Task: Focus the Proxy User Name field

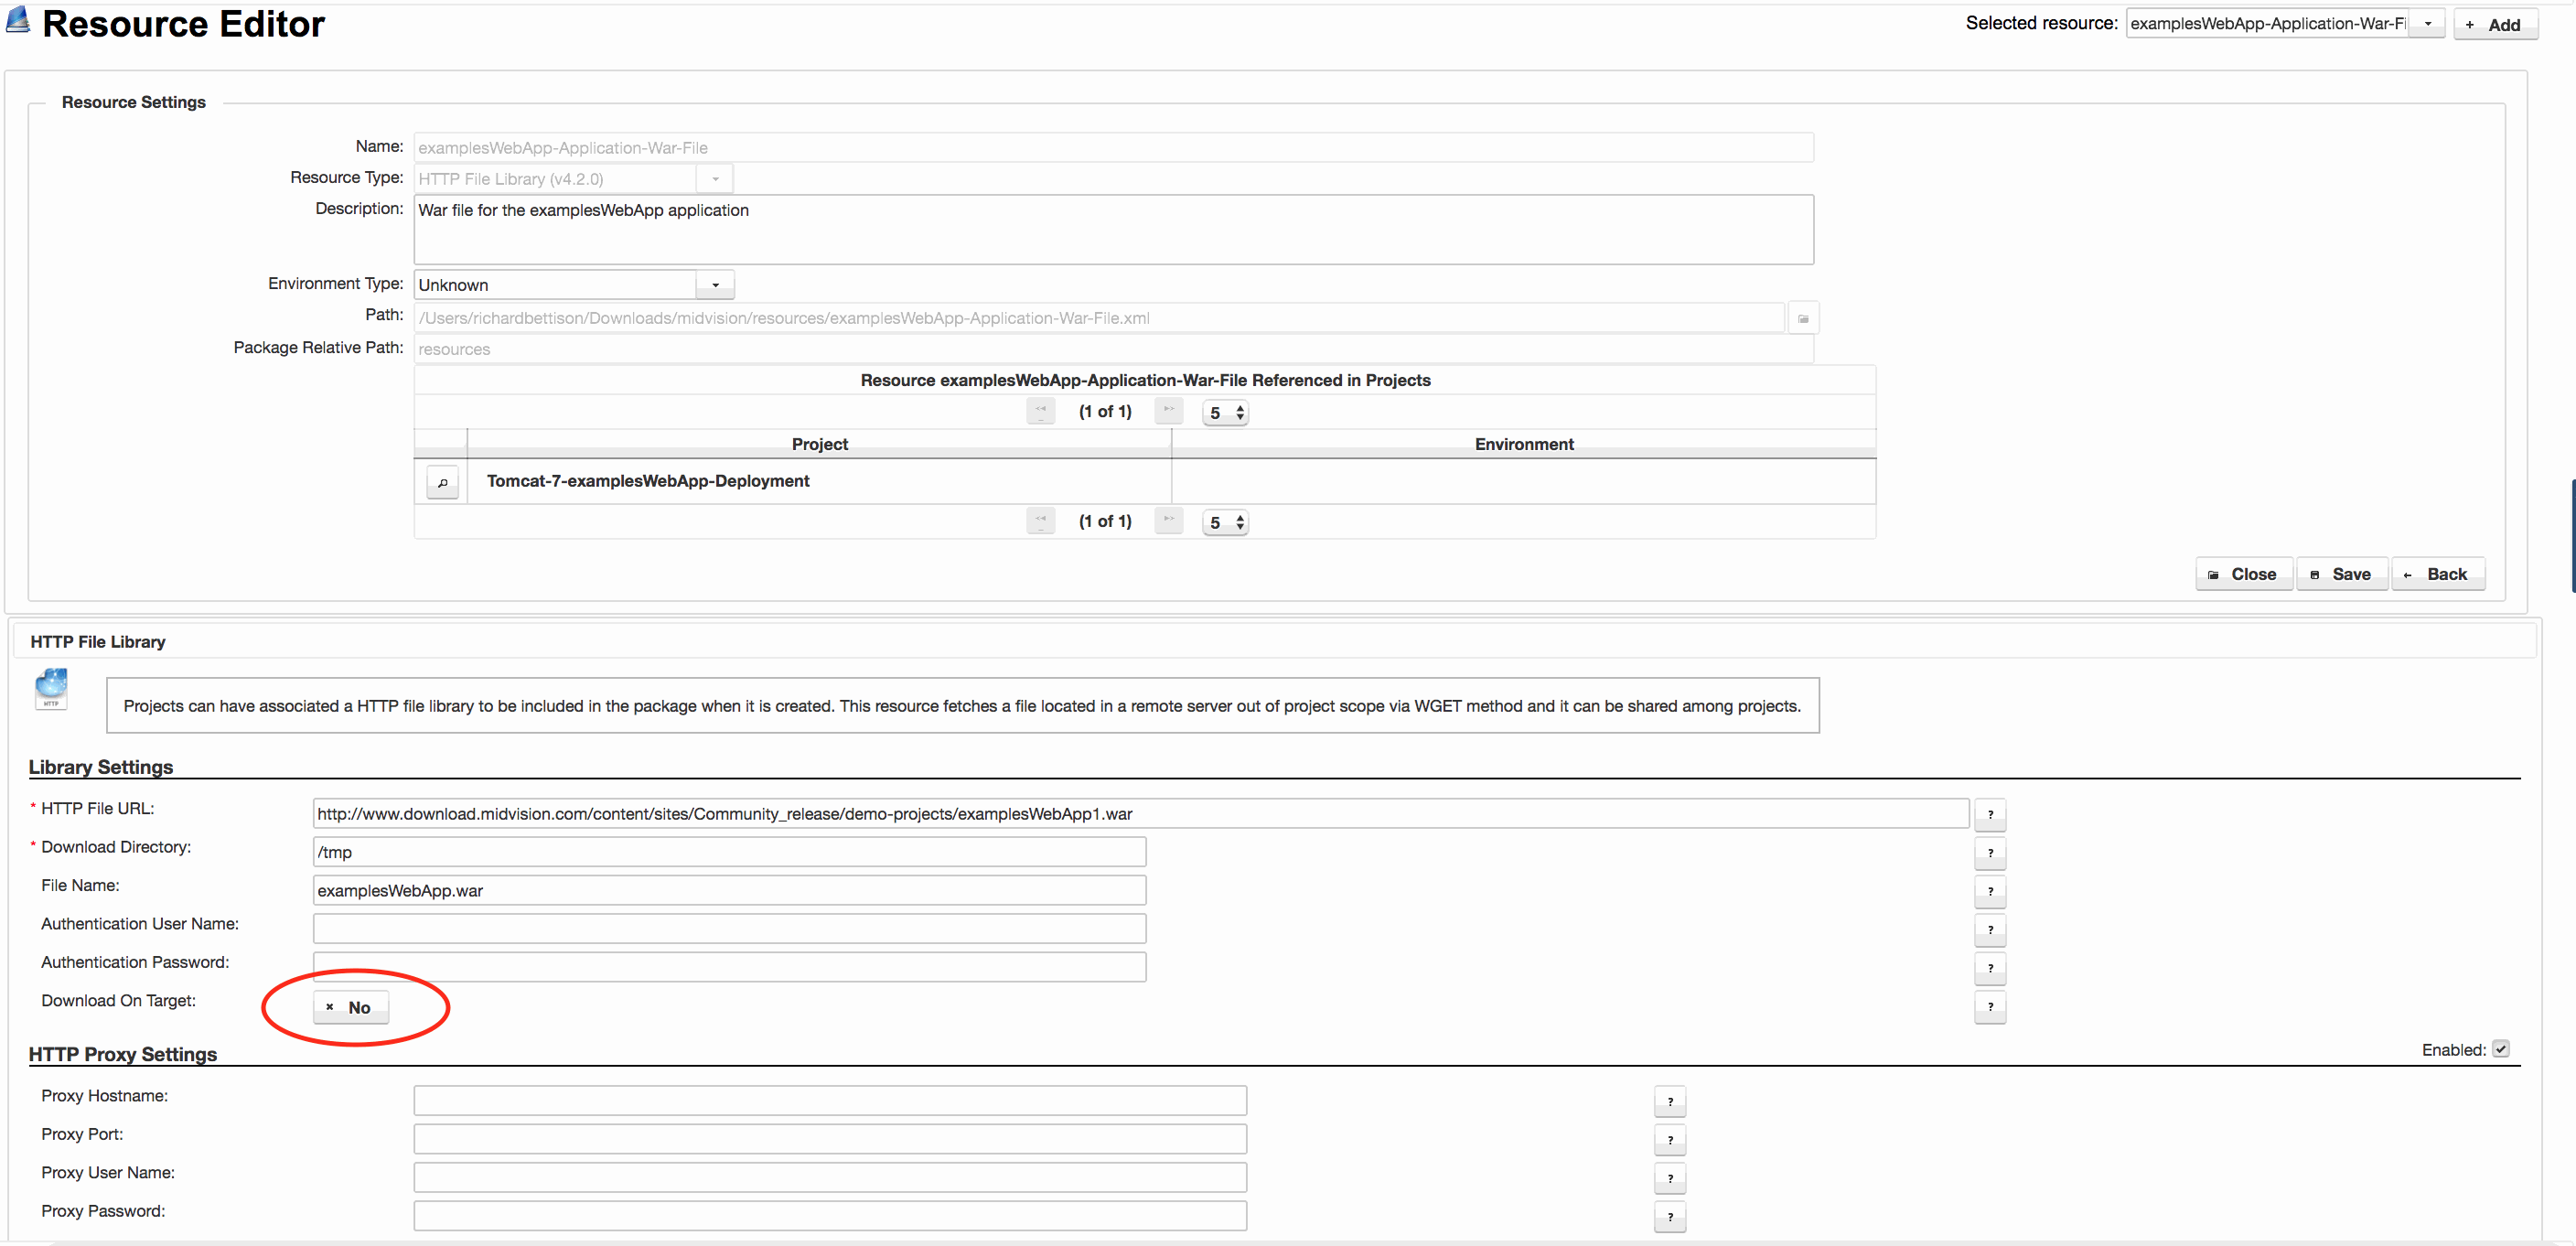Action: [x=830, y=1178]
